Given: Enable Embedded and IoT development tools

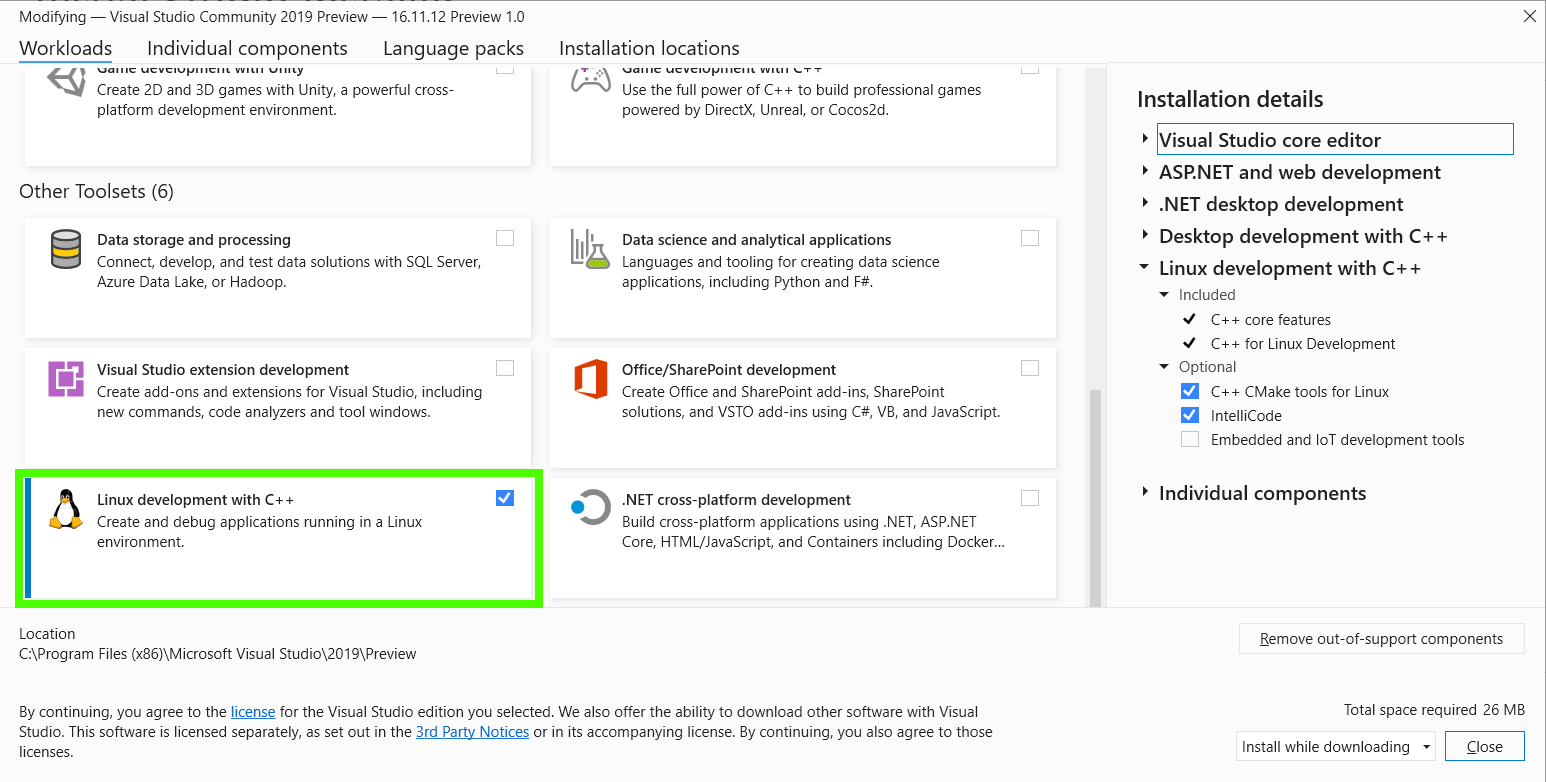Looking at the screenshot, I should [x=1190, y=440].
